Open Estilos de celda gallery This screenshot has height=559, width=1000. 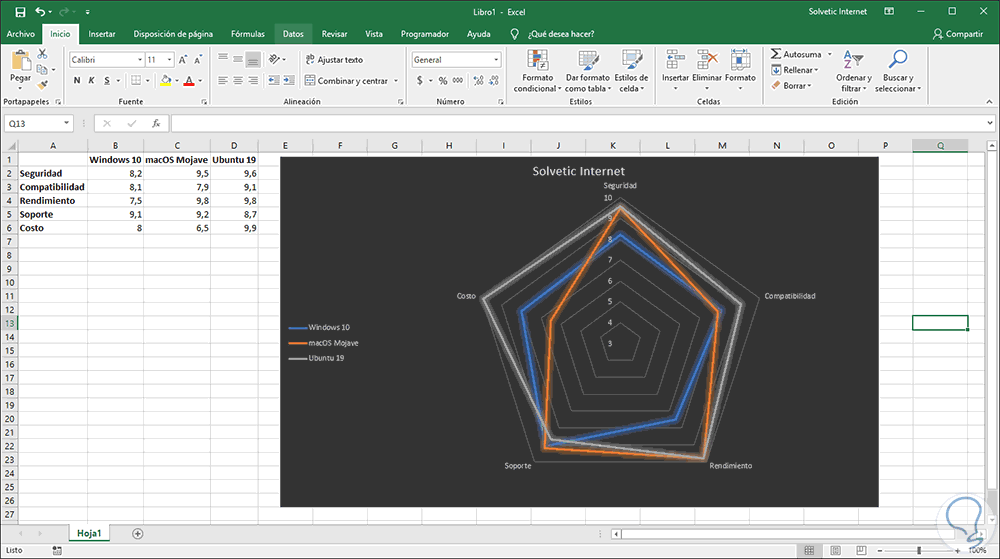pyautogui.click(x=631, y=71)
